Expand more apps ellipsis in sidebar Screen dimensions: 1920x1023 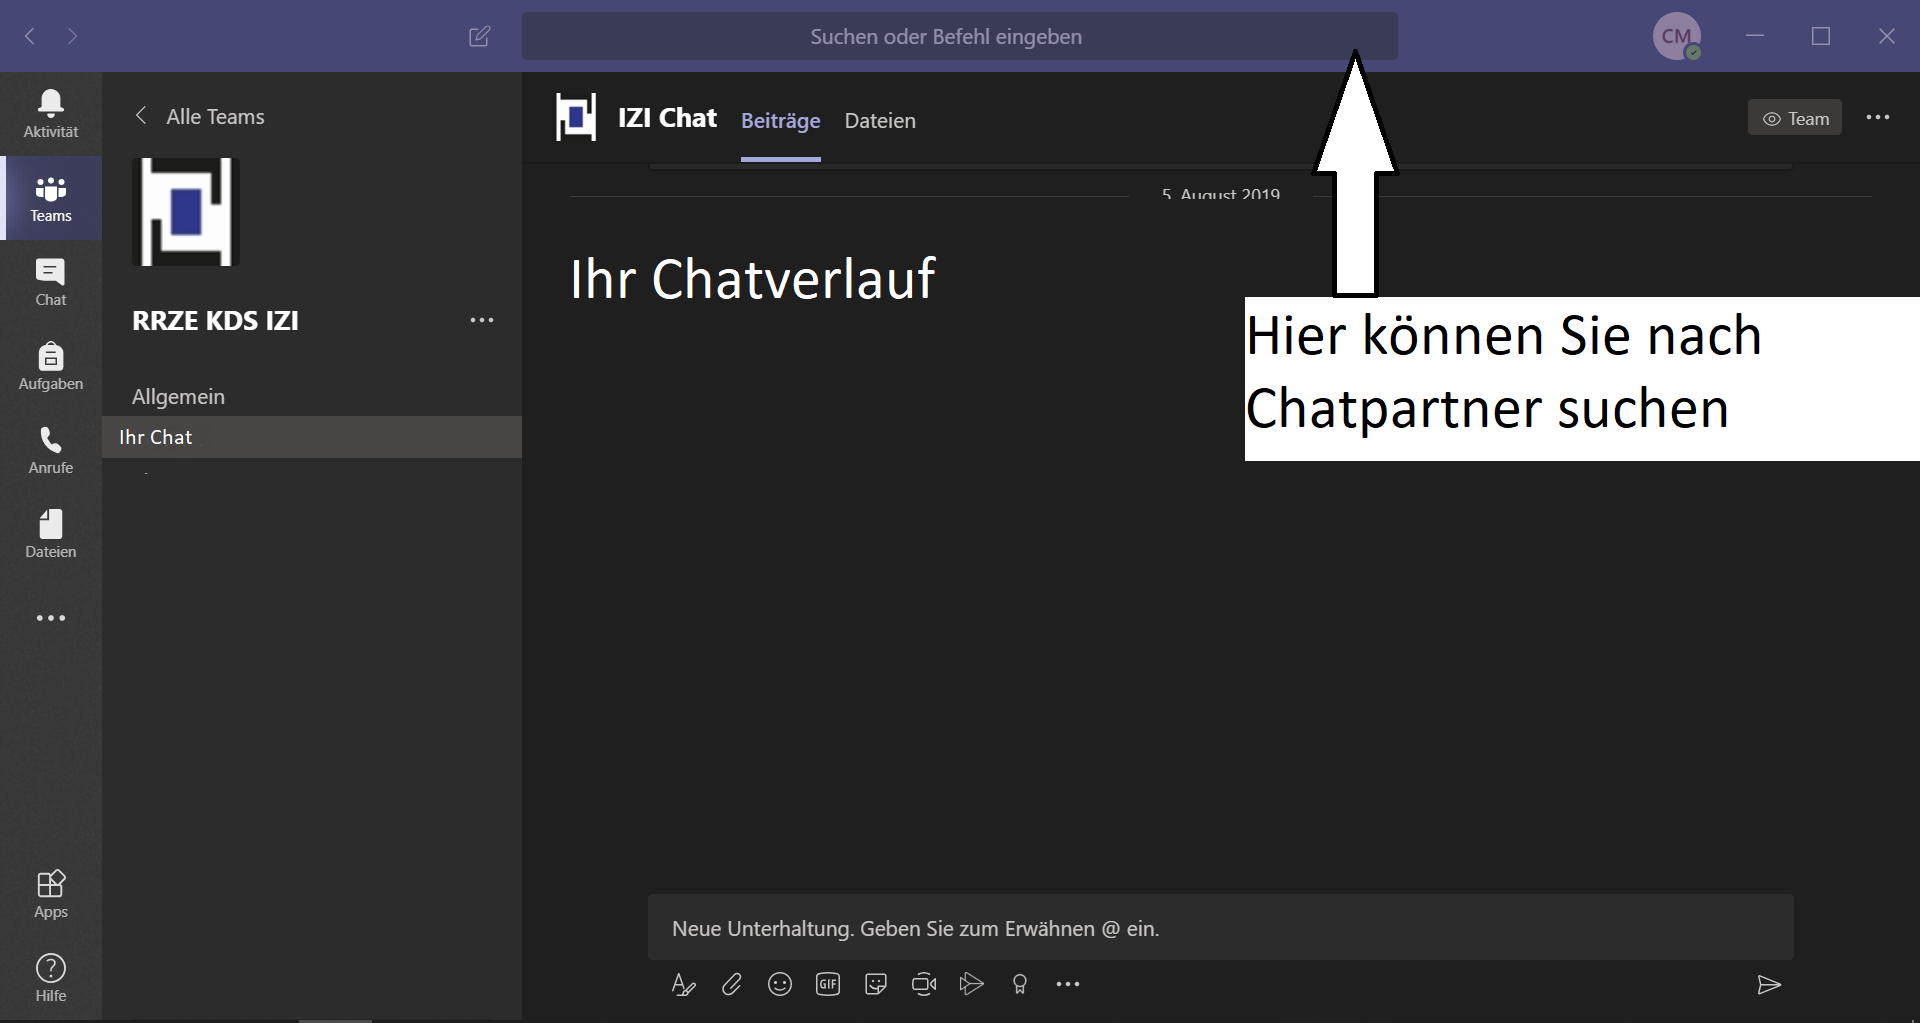(50, 618)
